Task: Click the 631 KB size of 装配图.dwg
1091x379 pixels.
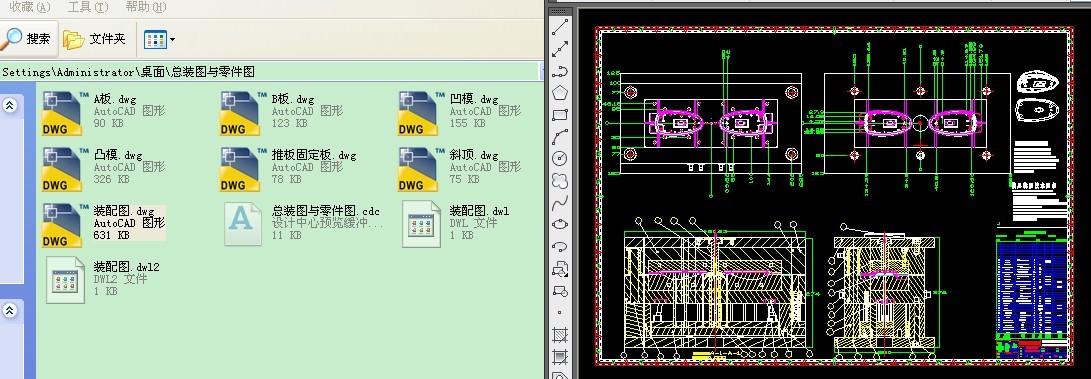Action: pos(111,235)
